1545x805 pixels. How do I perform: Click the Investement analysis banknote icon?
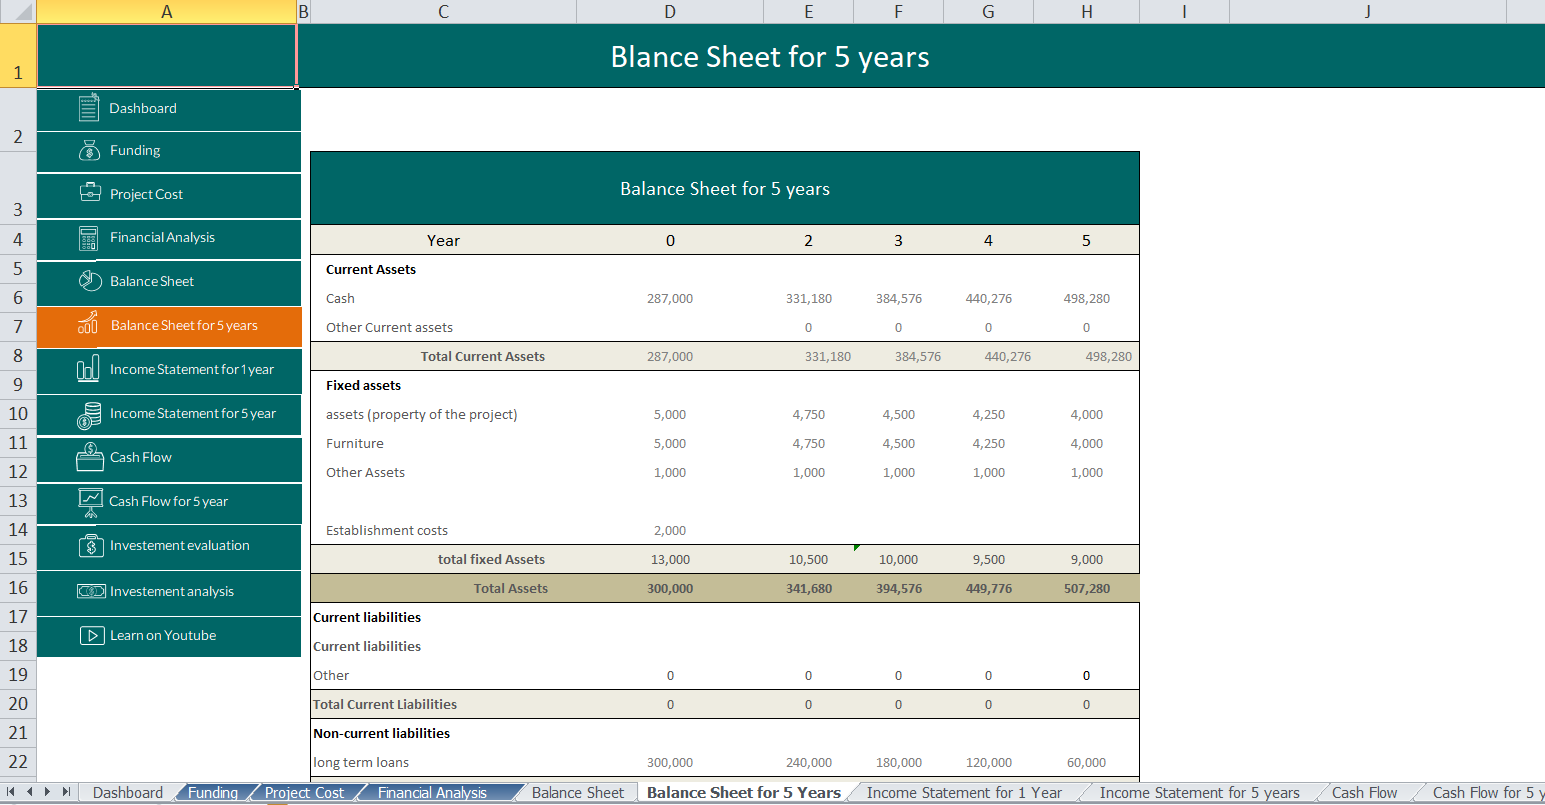coord(91,591)
